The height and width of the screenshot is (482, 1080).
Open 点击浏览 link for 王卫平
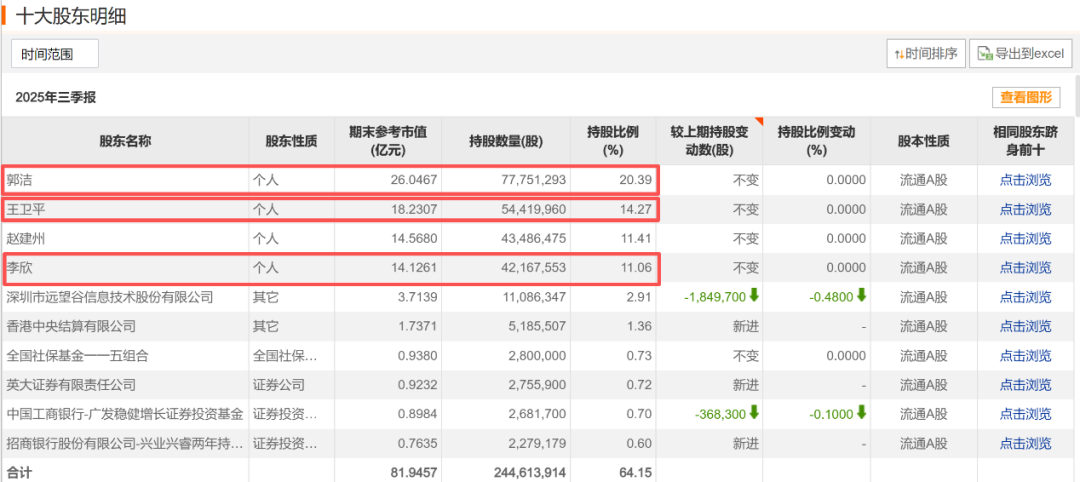point(1025,210)
